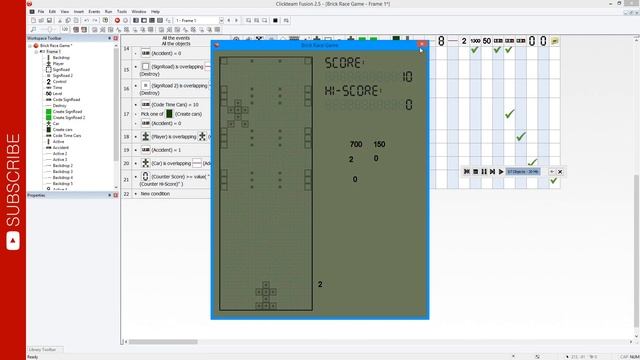Go to next frame arrow
The height and width of the screenshot is (360, 640).
[236, 20]
